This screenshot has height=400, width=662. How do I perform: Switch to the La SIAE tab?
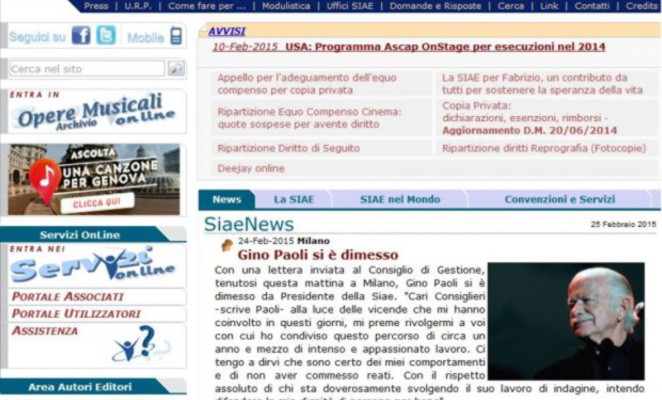293,199
